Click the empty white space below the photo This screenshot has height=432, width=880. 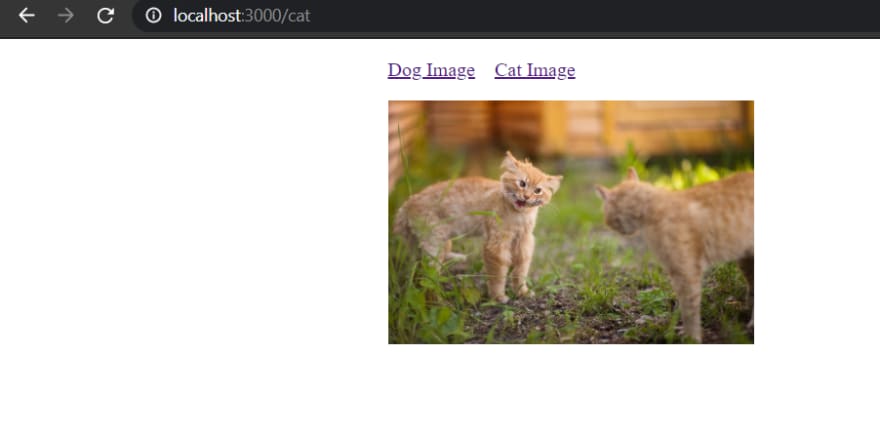[x=571, y=387]
